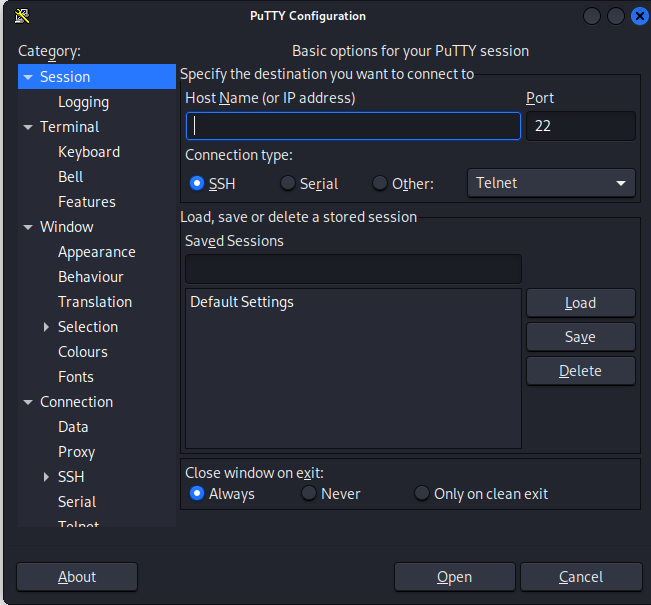The height and width of the screenshot is (605, 651).
Task: Click the Save session button
Action: coord(580,337)
